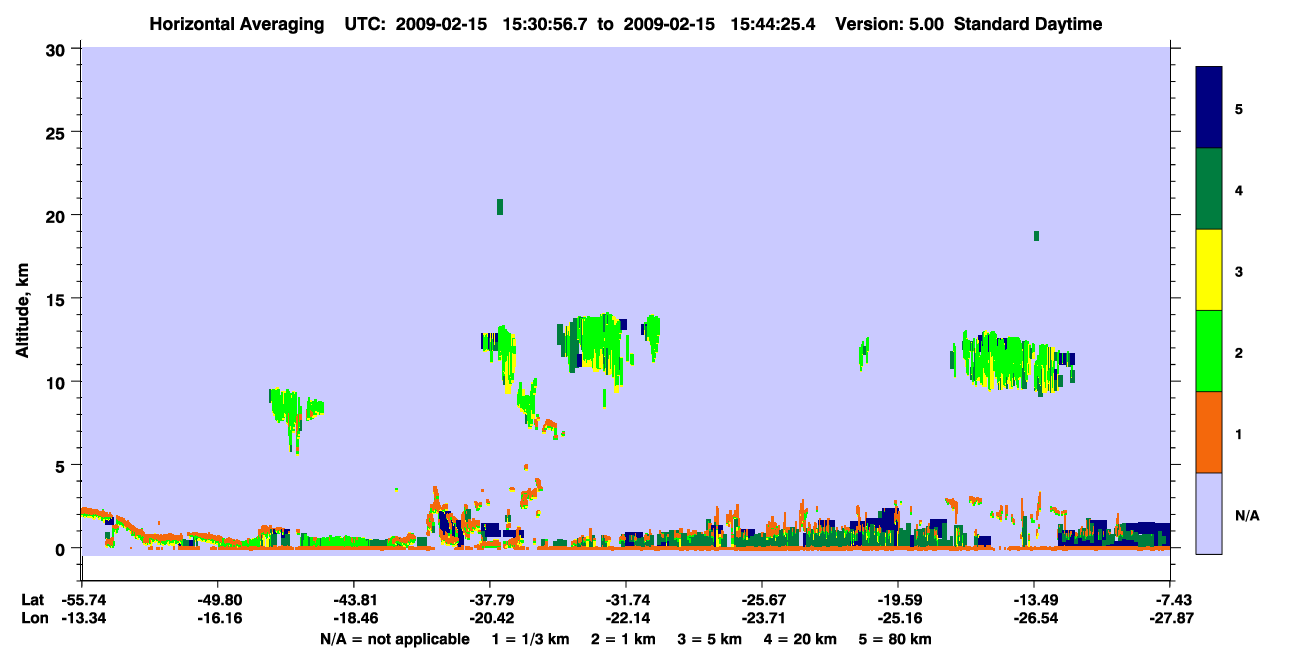The image size is (1300, 667).
Task: Click the color bar label 'N/A'
Action: point(1247,515)
